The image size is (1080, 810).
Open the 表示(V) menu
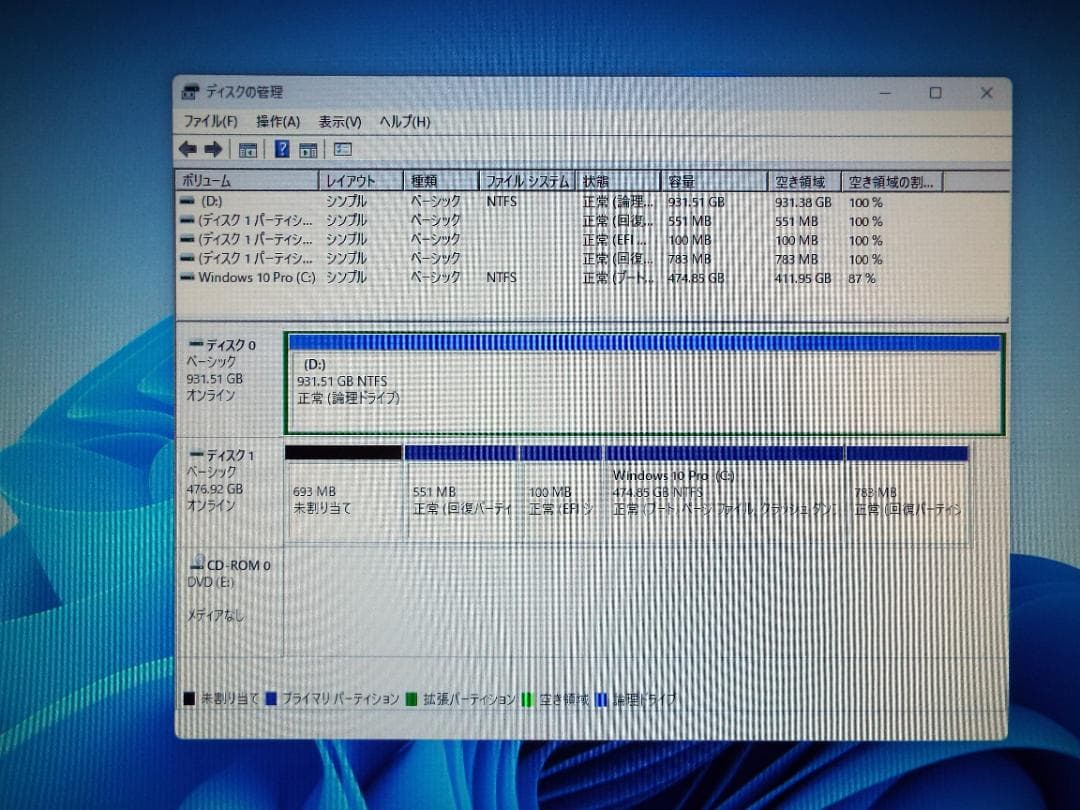point(338,121)
